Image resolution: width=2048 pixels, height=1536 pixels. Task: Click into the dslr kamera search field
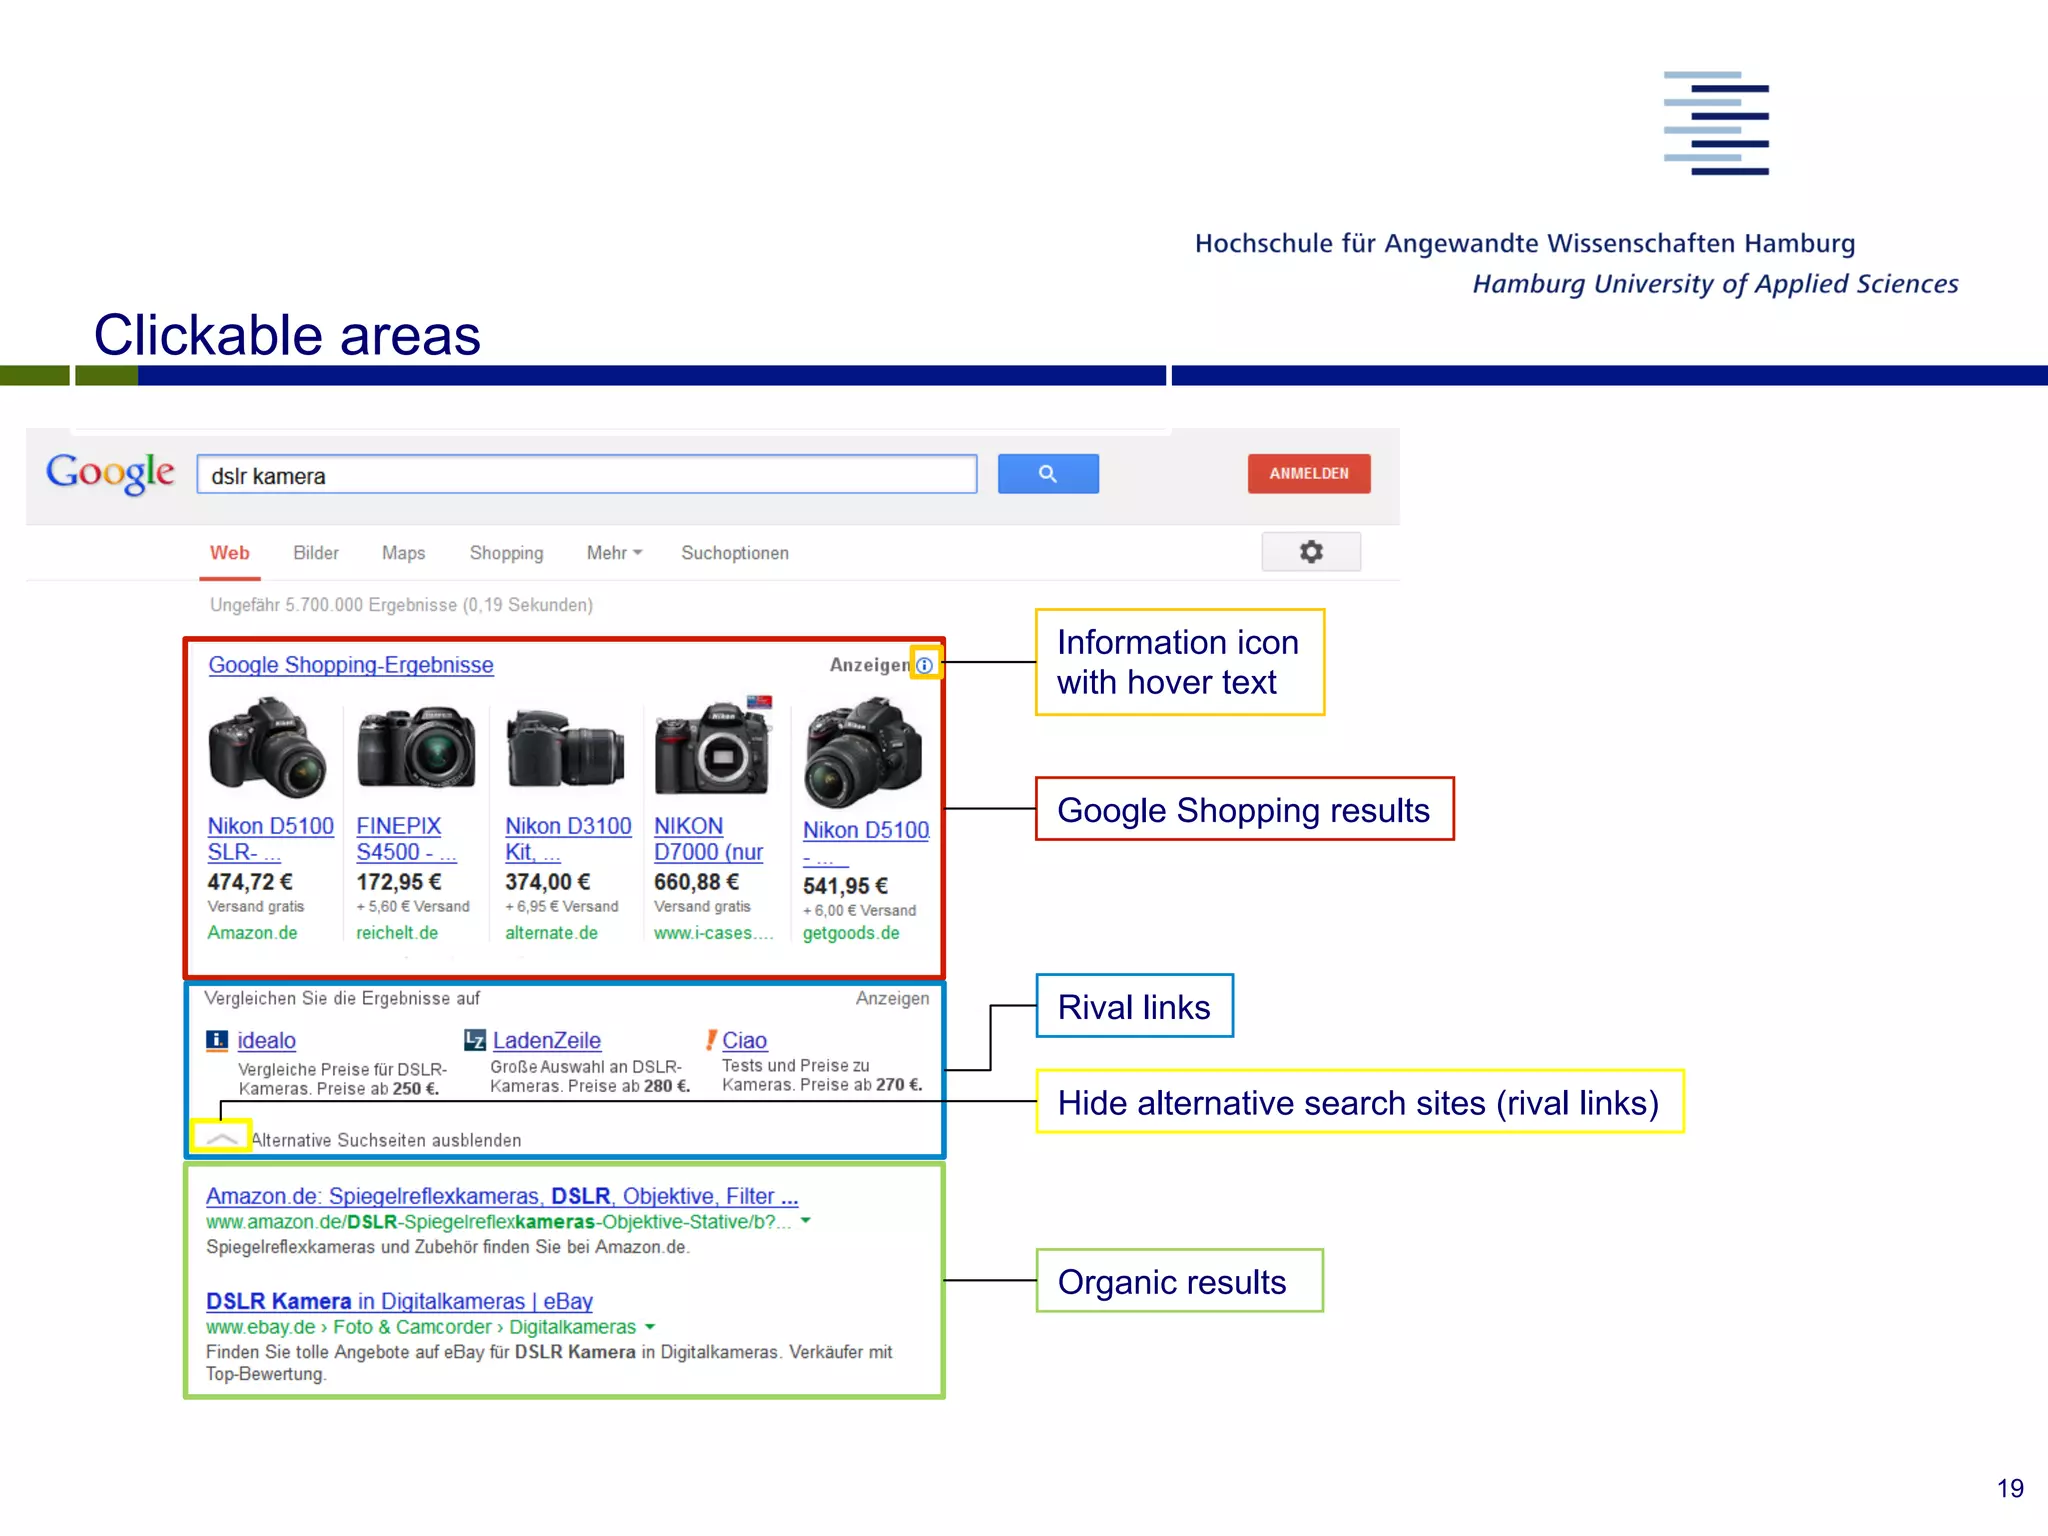587,475
